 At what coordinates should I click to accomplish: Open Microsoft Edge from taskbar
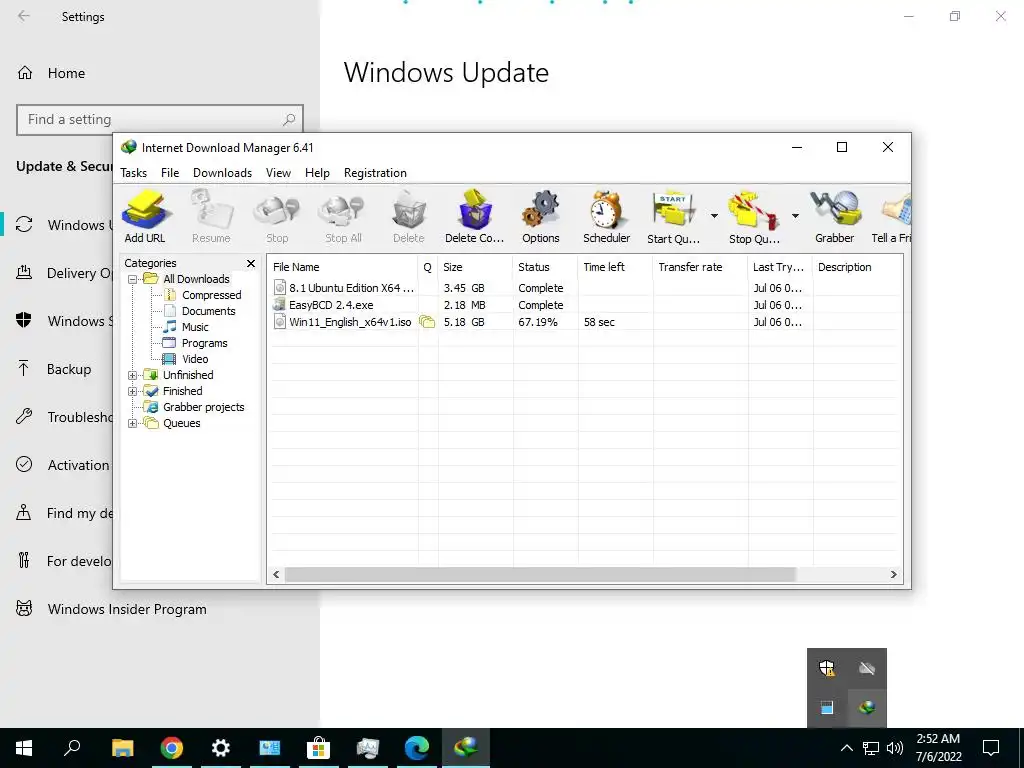(x=417, y=748)
